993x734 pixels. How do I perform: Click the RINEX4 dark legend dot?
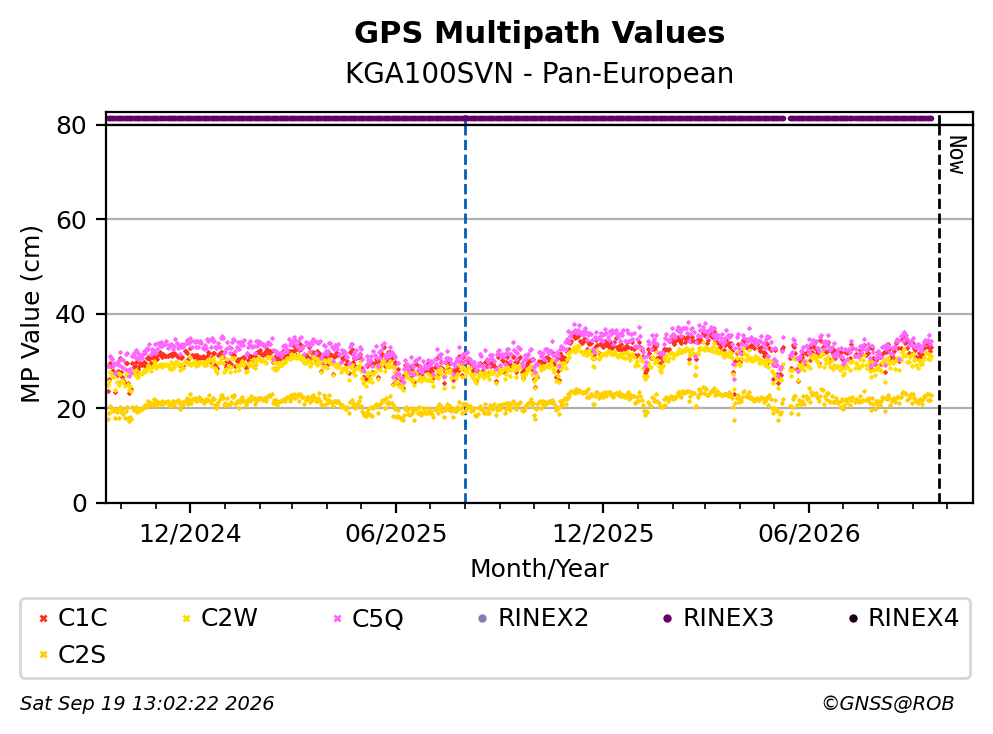click(853, 618)
